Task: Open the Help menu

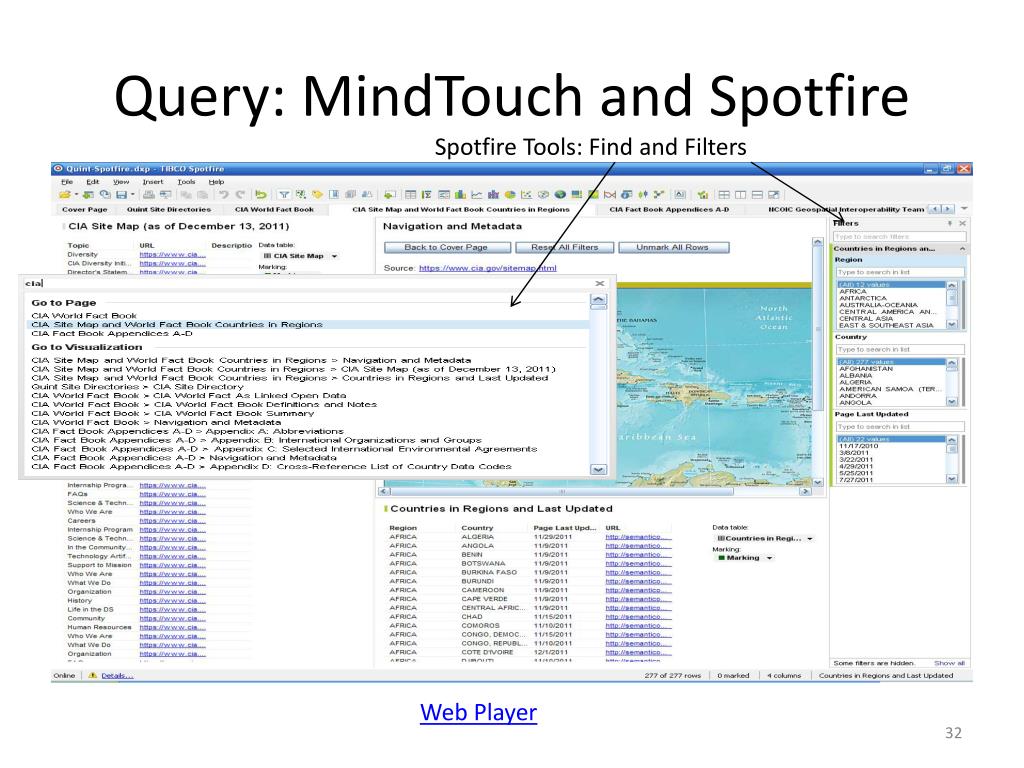Action: [x=216, y=182]
